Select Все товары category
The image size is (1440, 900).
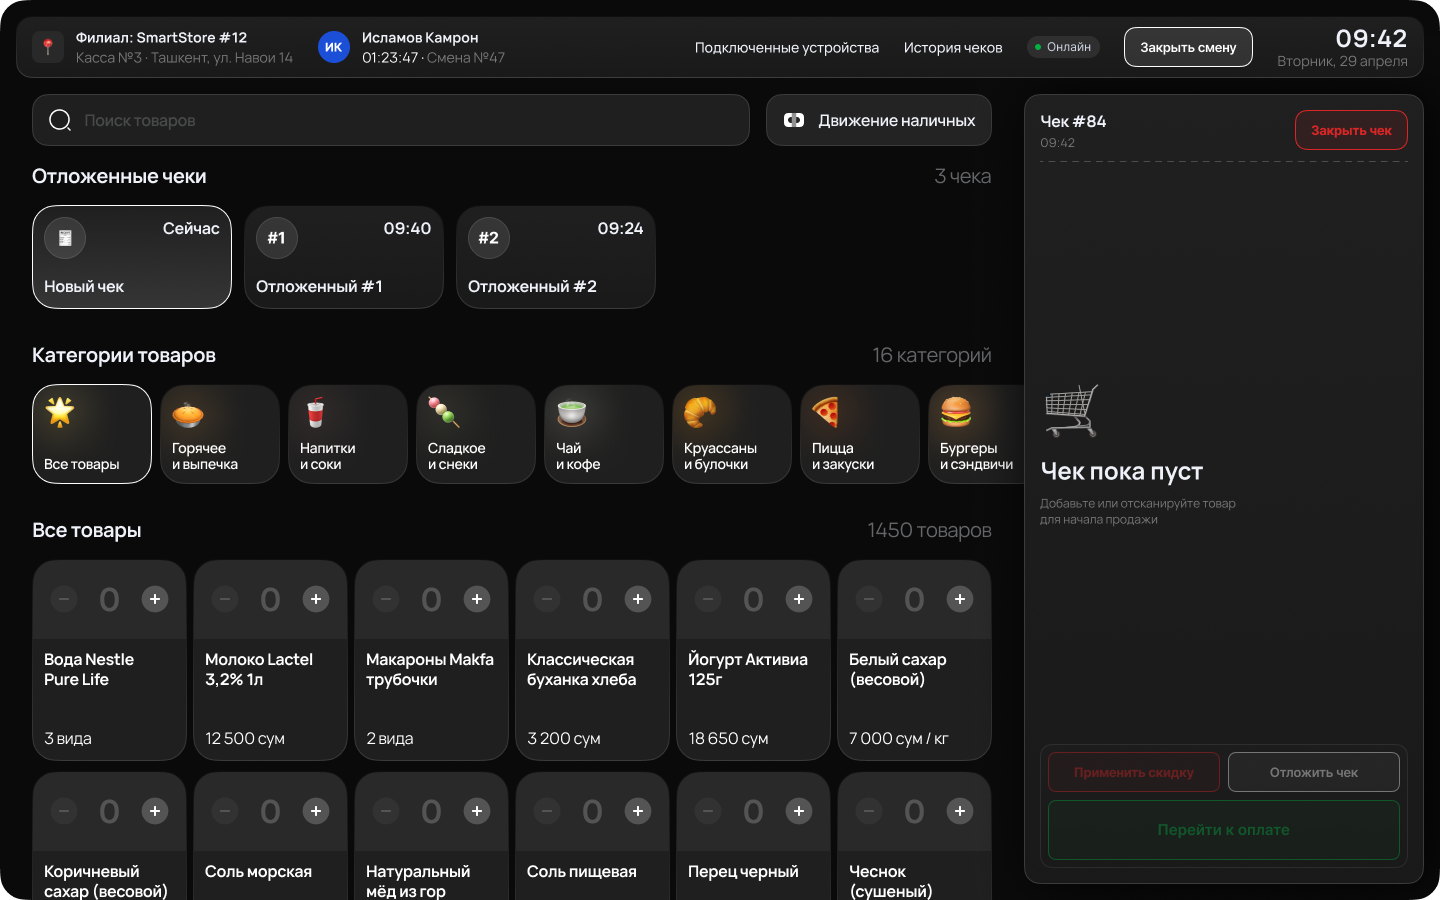tap(92, 434)
